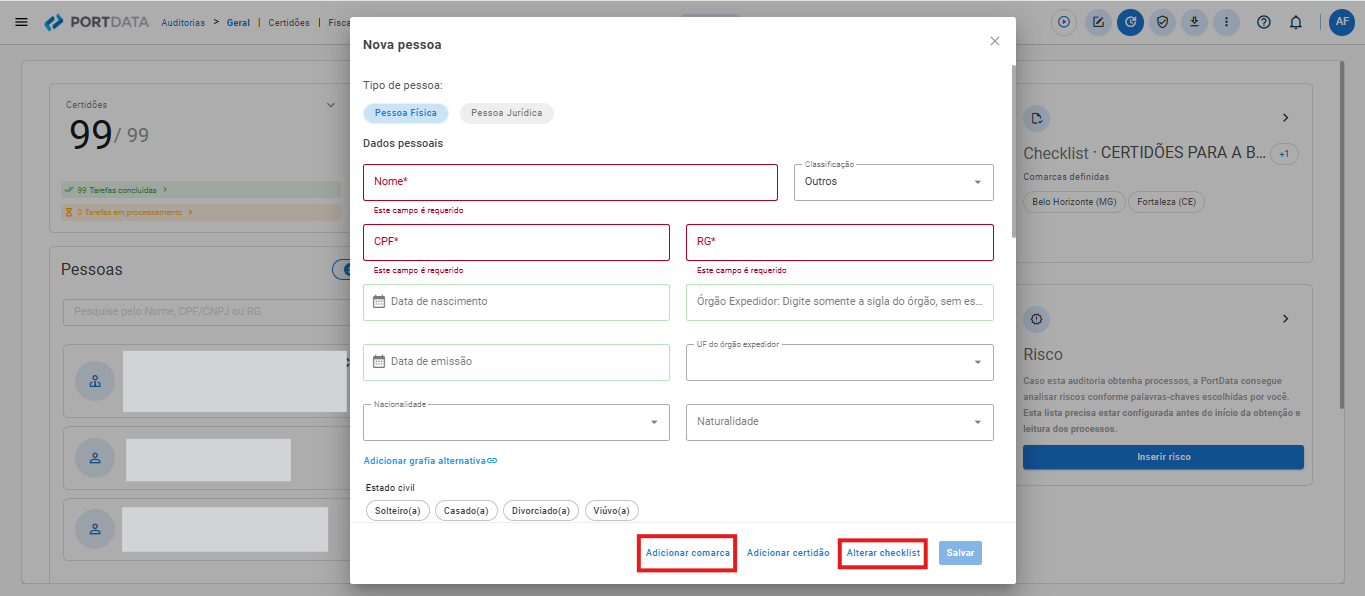The height and width of the screenshot is (596, 1365).
Task: Click the Nome input field
Action: 570,182
